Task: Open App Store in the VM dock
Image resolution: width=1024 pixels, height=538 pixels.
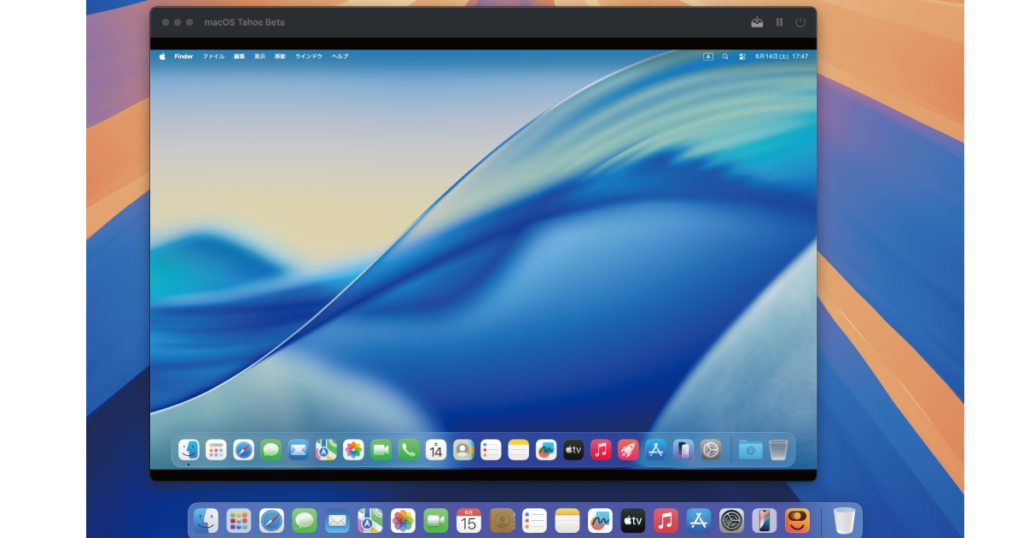Action: 656,450
